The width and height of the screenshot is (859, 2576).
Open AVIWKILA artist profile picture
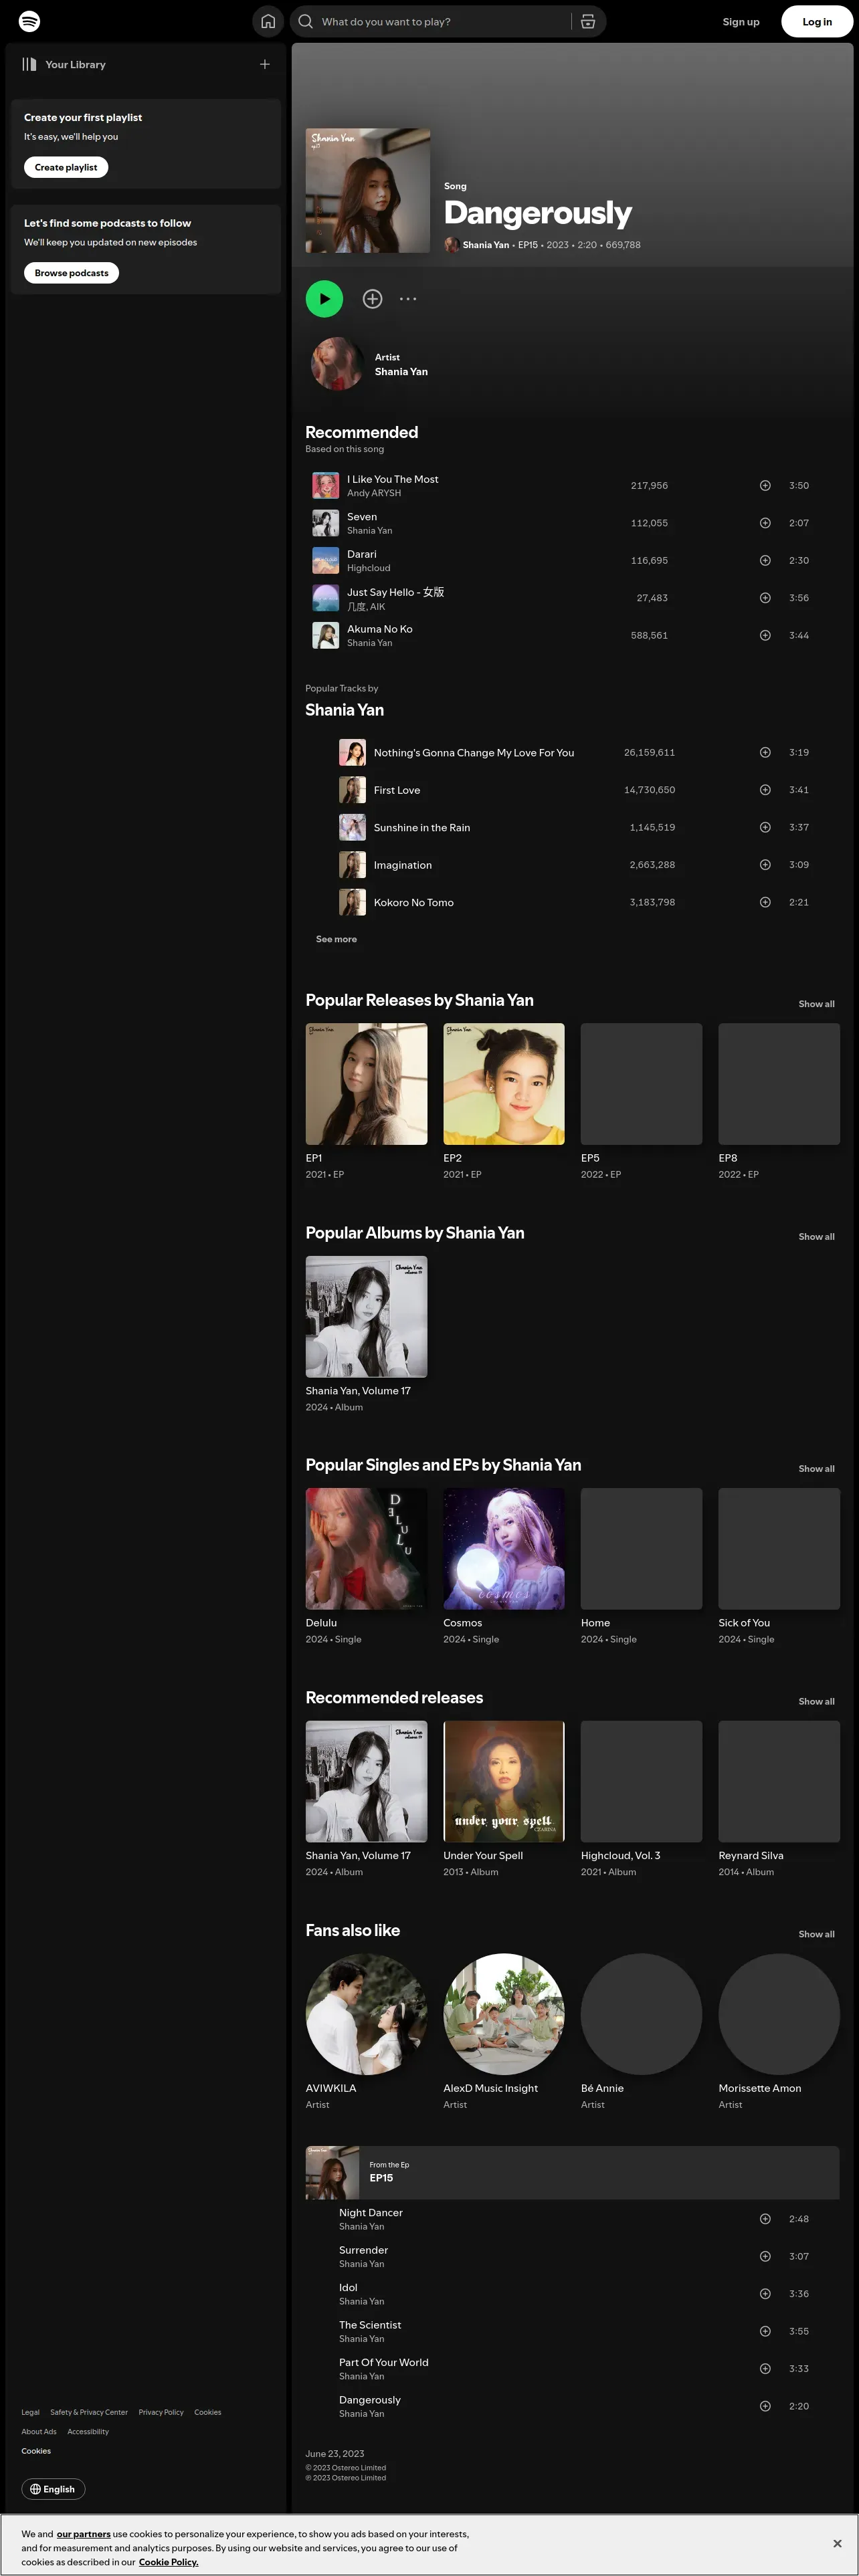(366, 2014)
